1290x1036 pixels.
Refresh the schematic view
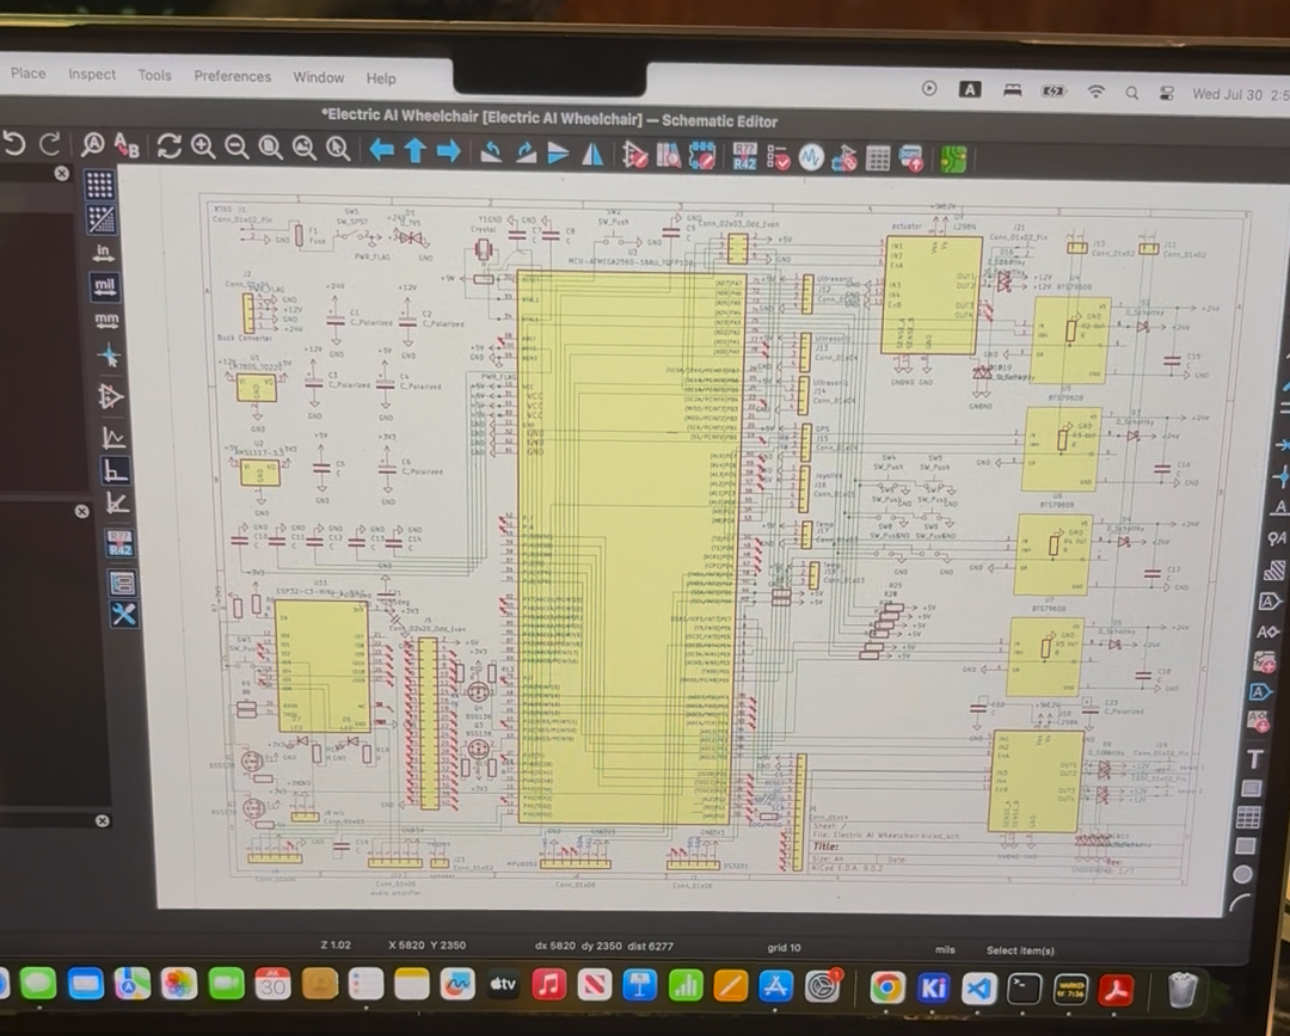169,147
